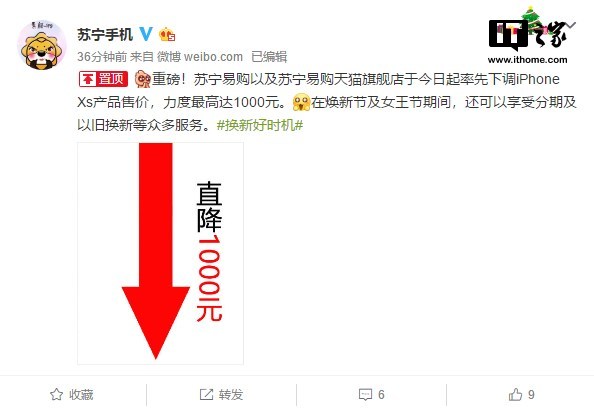Open comments via the speech bubble icon

pyautogui.click(x=365, y=394)
